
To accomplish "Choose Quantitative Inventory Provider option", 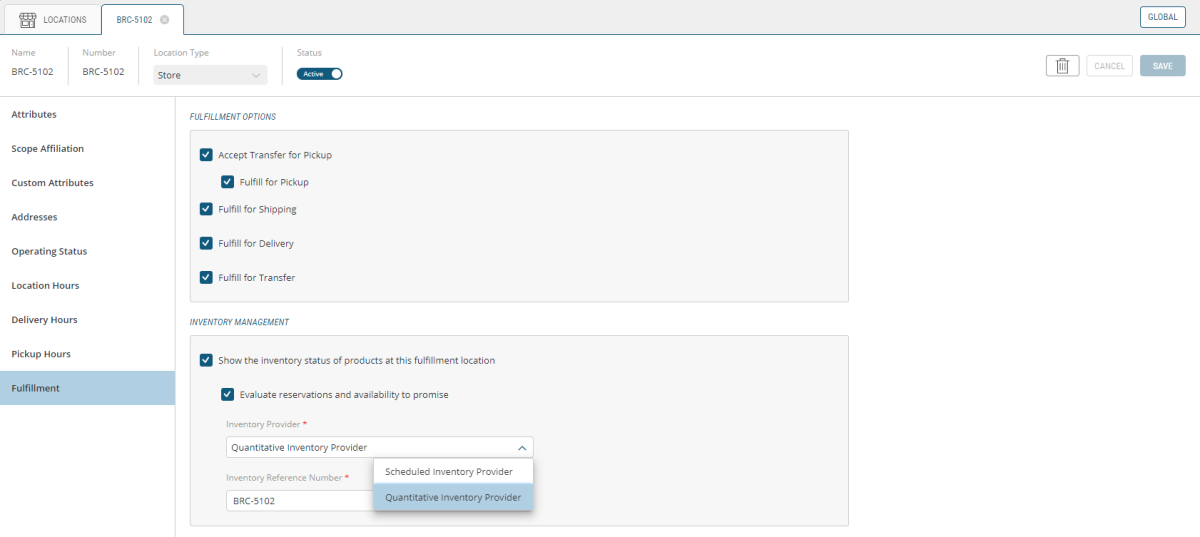I will pyautogui.click(x=453, y=497).
